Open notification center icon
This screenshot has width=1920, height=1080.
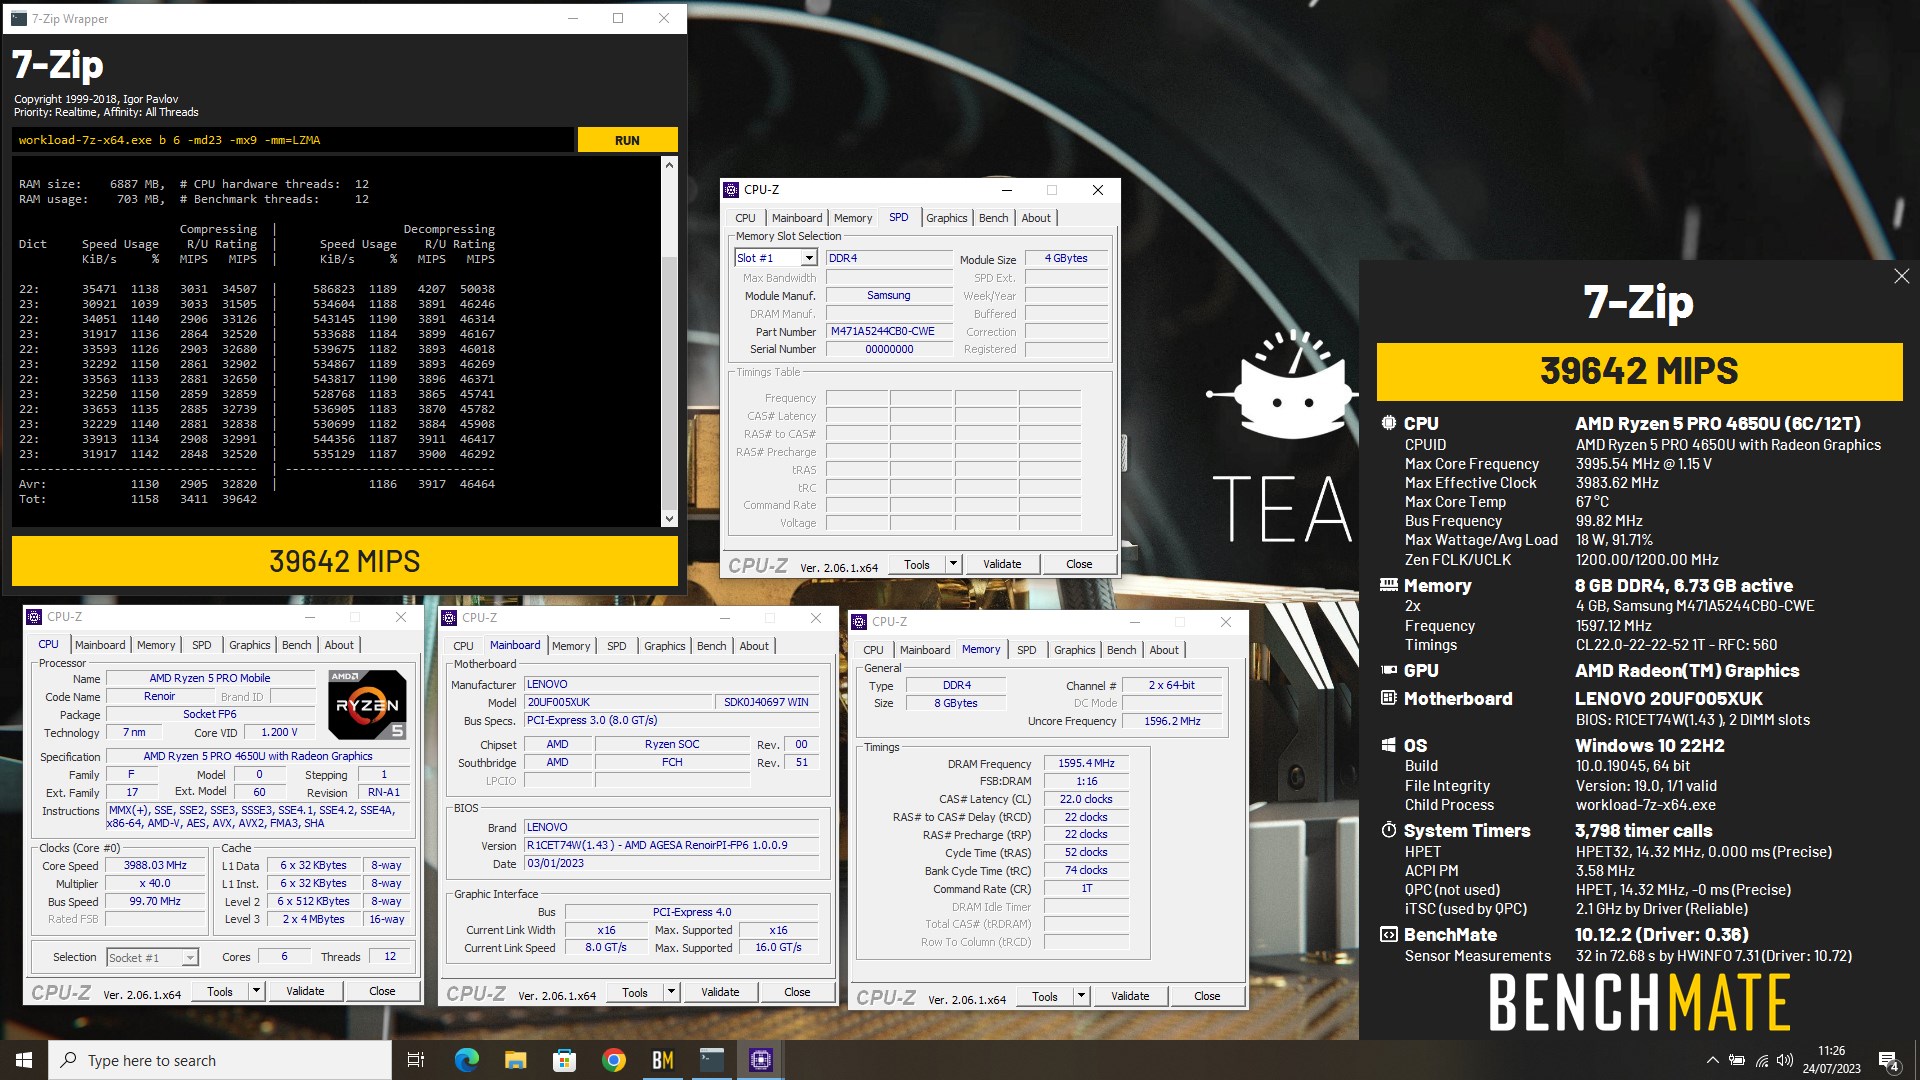[1889, 1061]
